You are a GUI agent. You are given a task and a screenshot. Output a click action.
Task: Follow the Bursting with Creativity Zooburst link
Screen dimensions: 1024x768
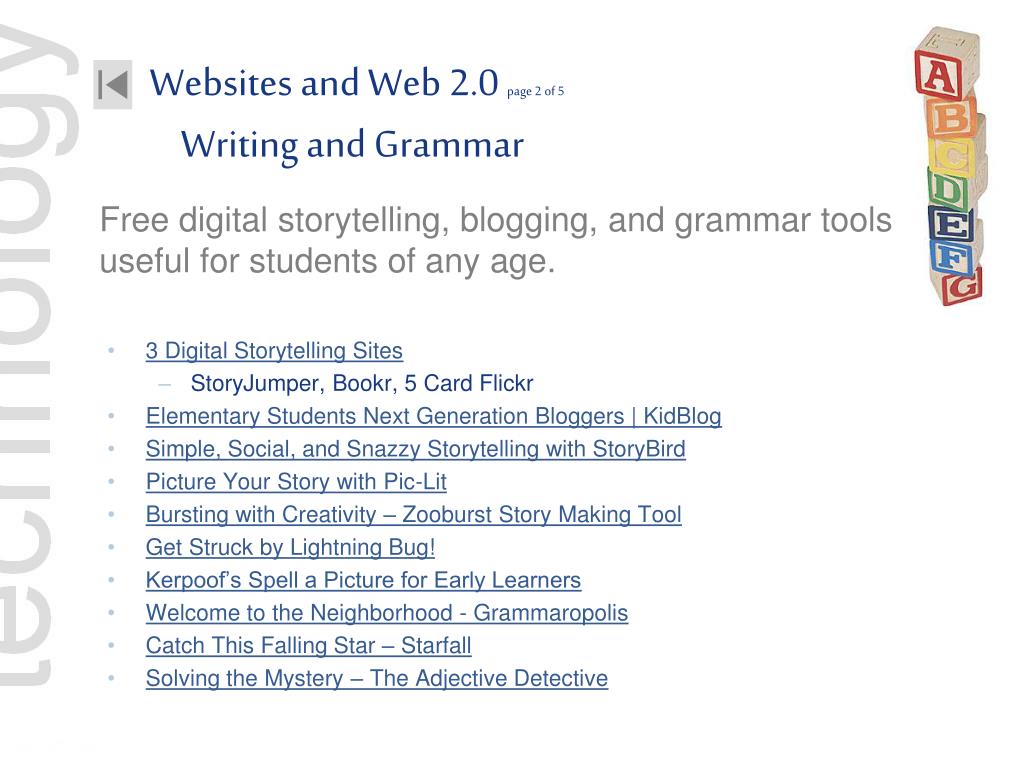413,515
